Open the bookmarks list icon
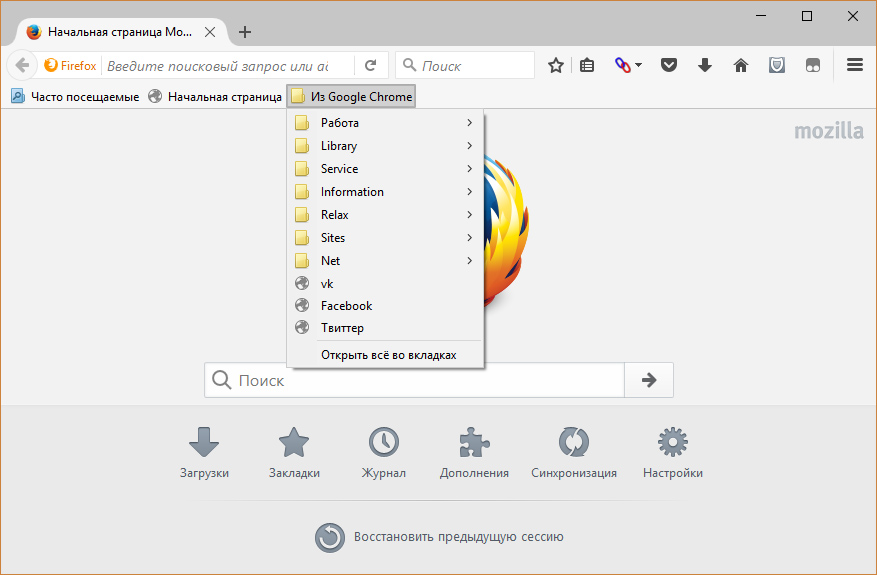The height and width of the screenshot is (575, 877). click(x=587, y=65)
